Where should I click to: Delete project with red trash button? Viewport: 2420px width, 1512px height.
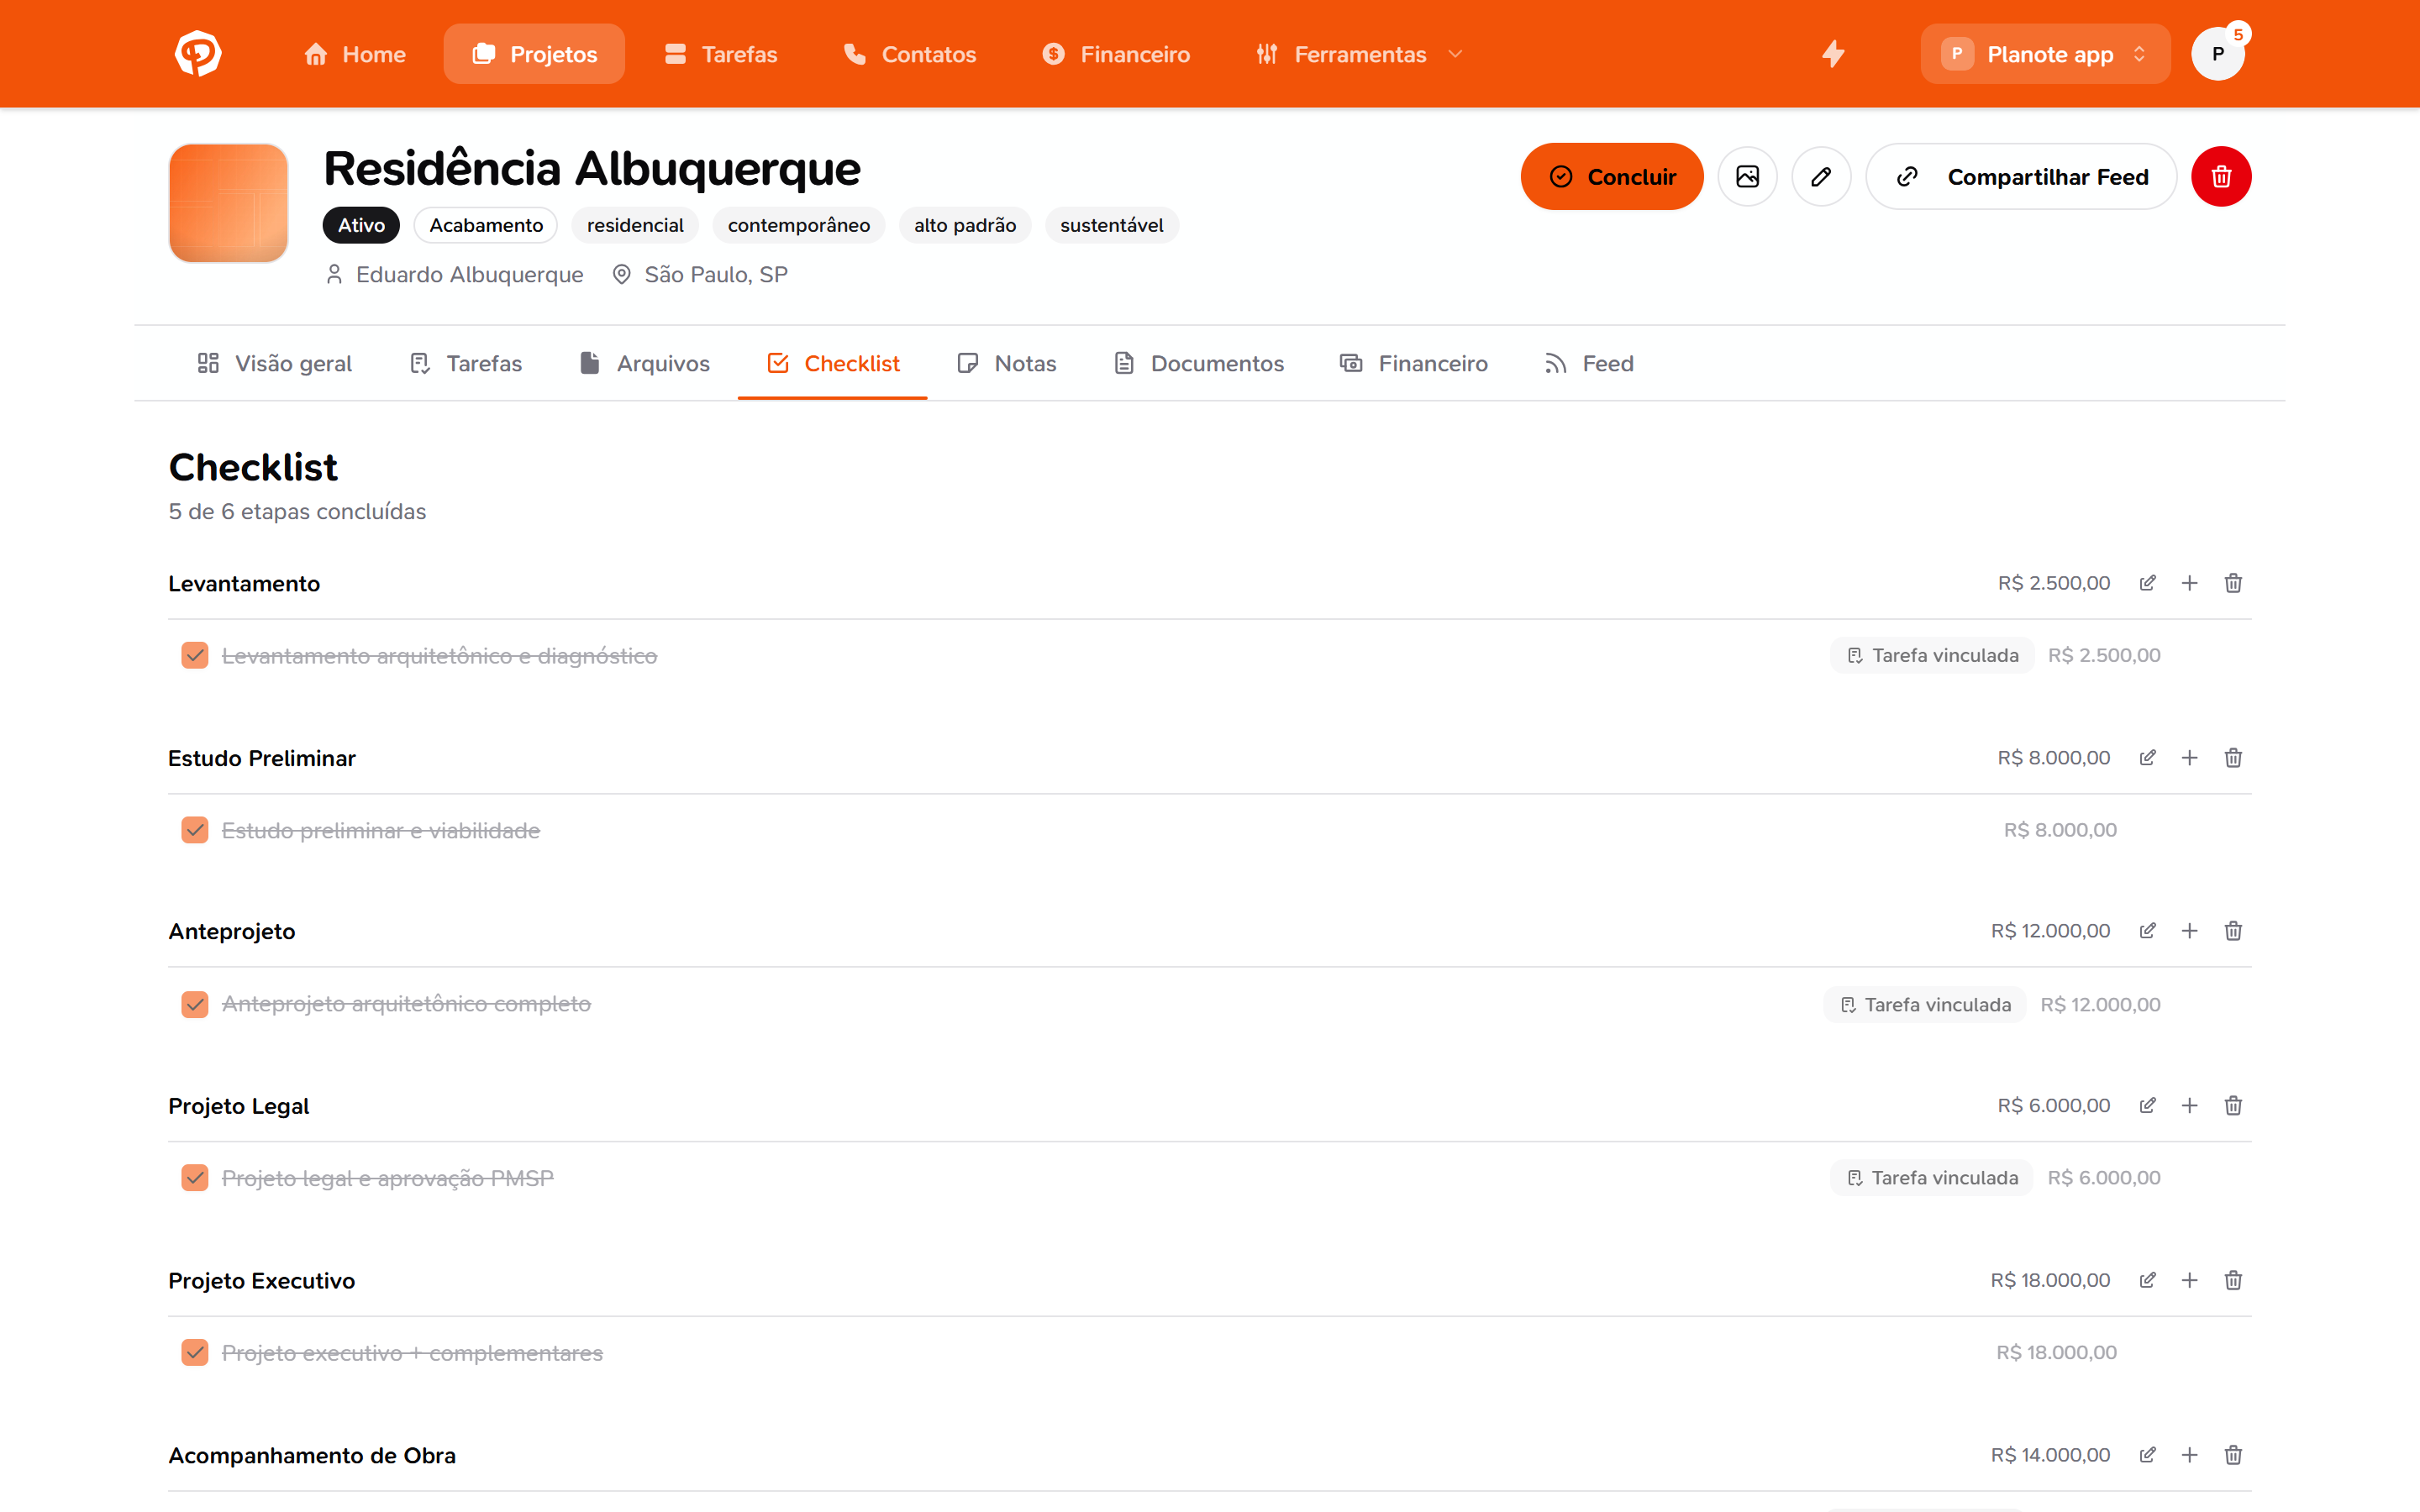[x=2221, y=177]
